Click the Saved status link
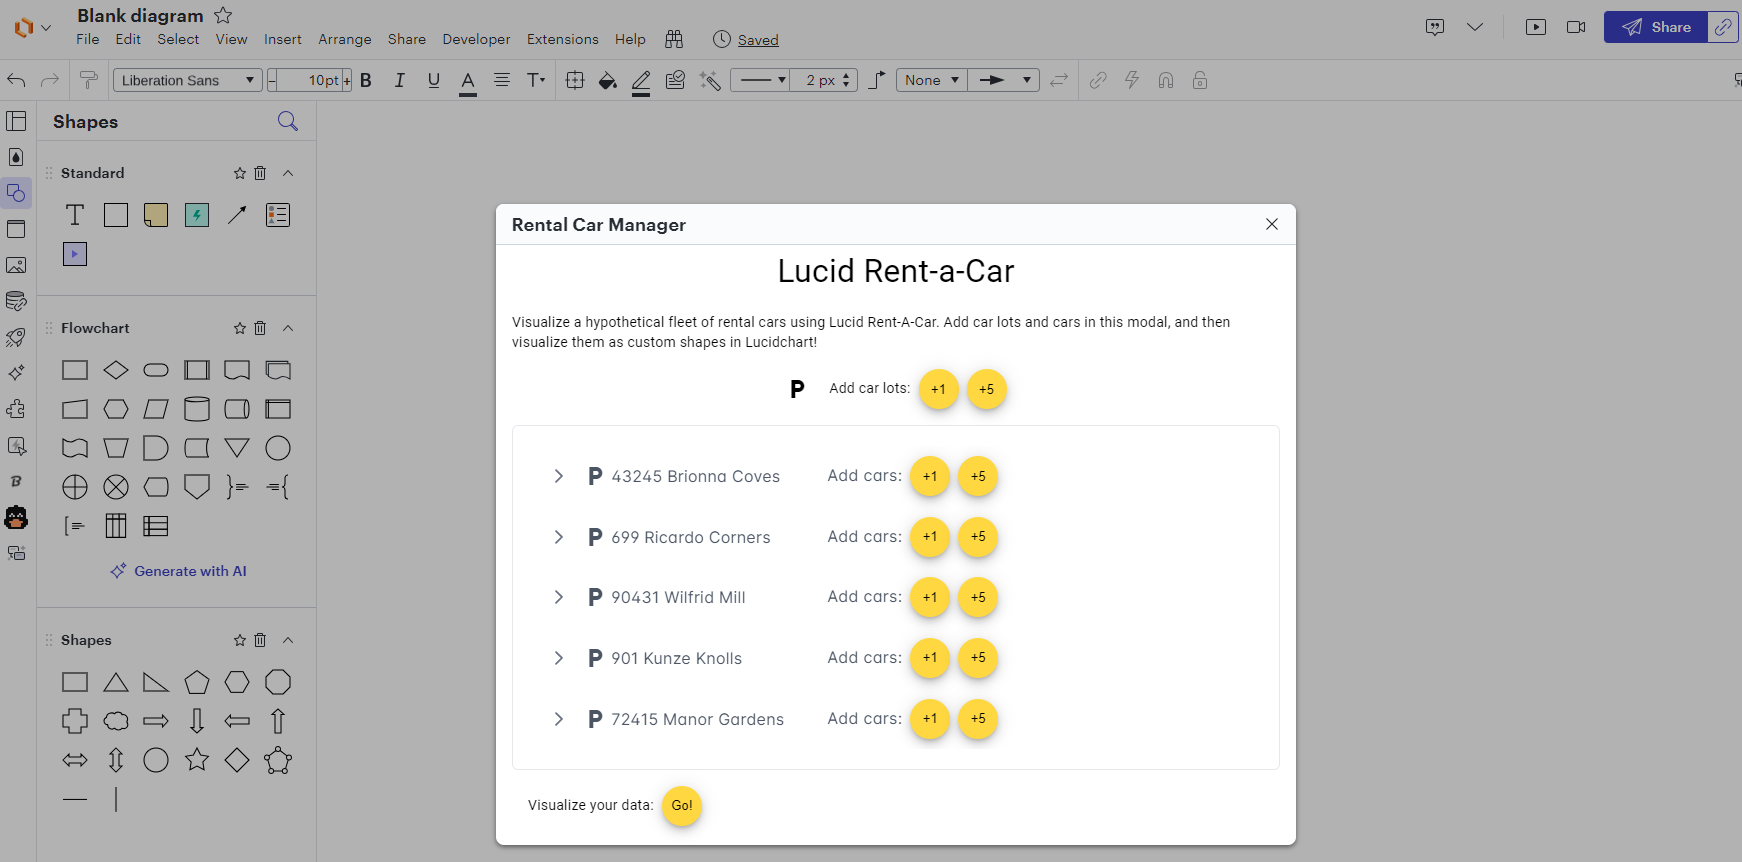1742x862 pixels. point(758,40)
